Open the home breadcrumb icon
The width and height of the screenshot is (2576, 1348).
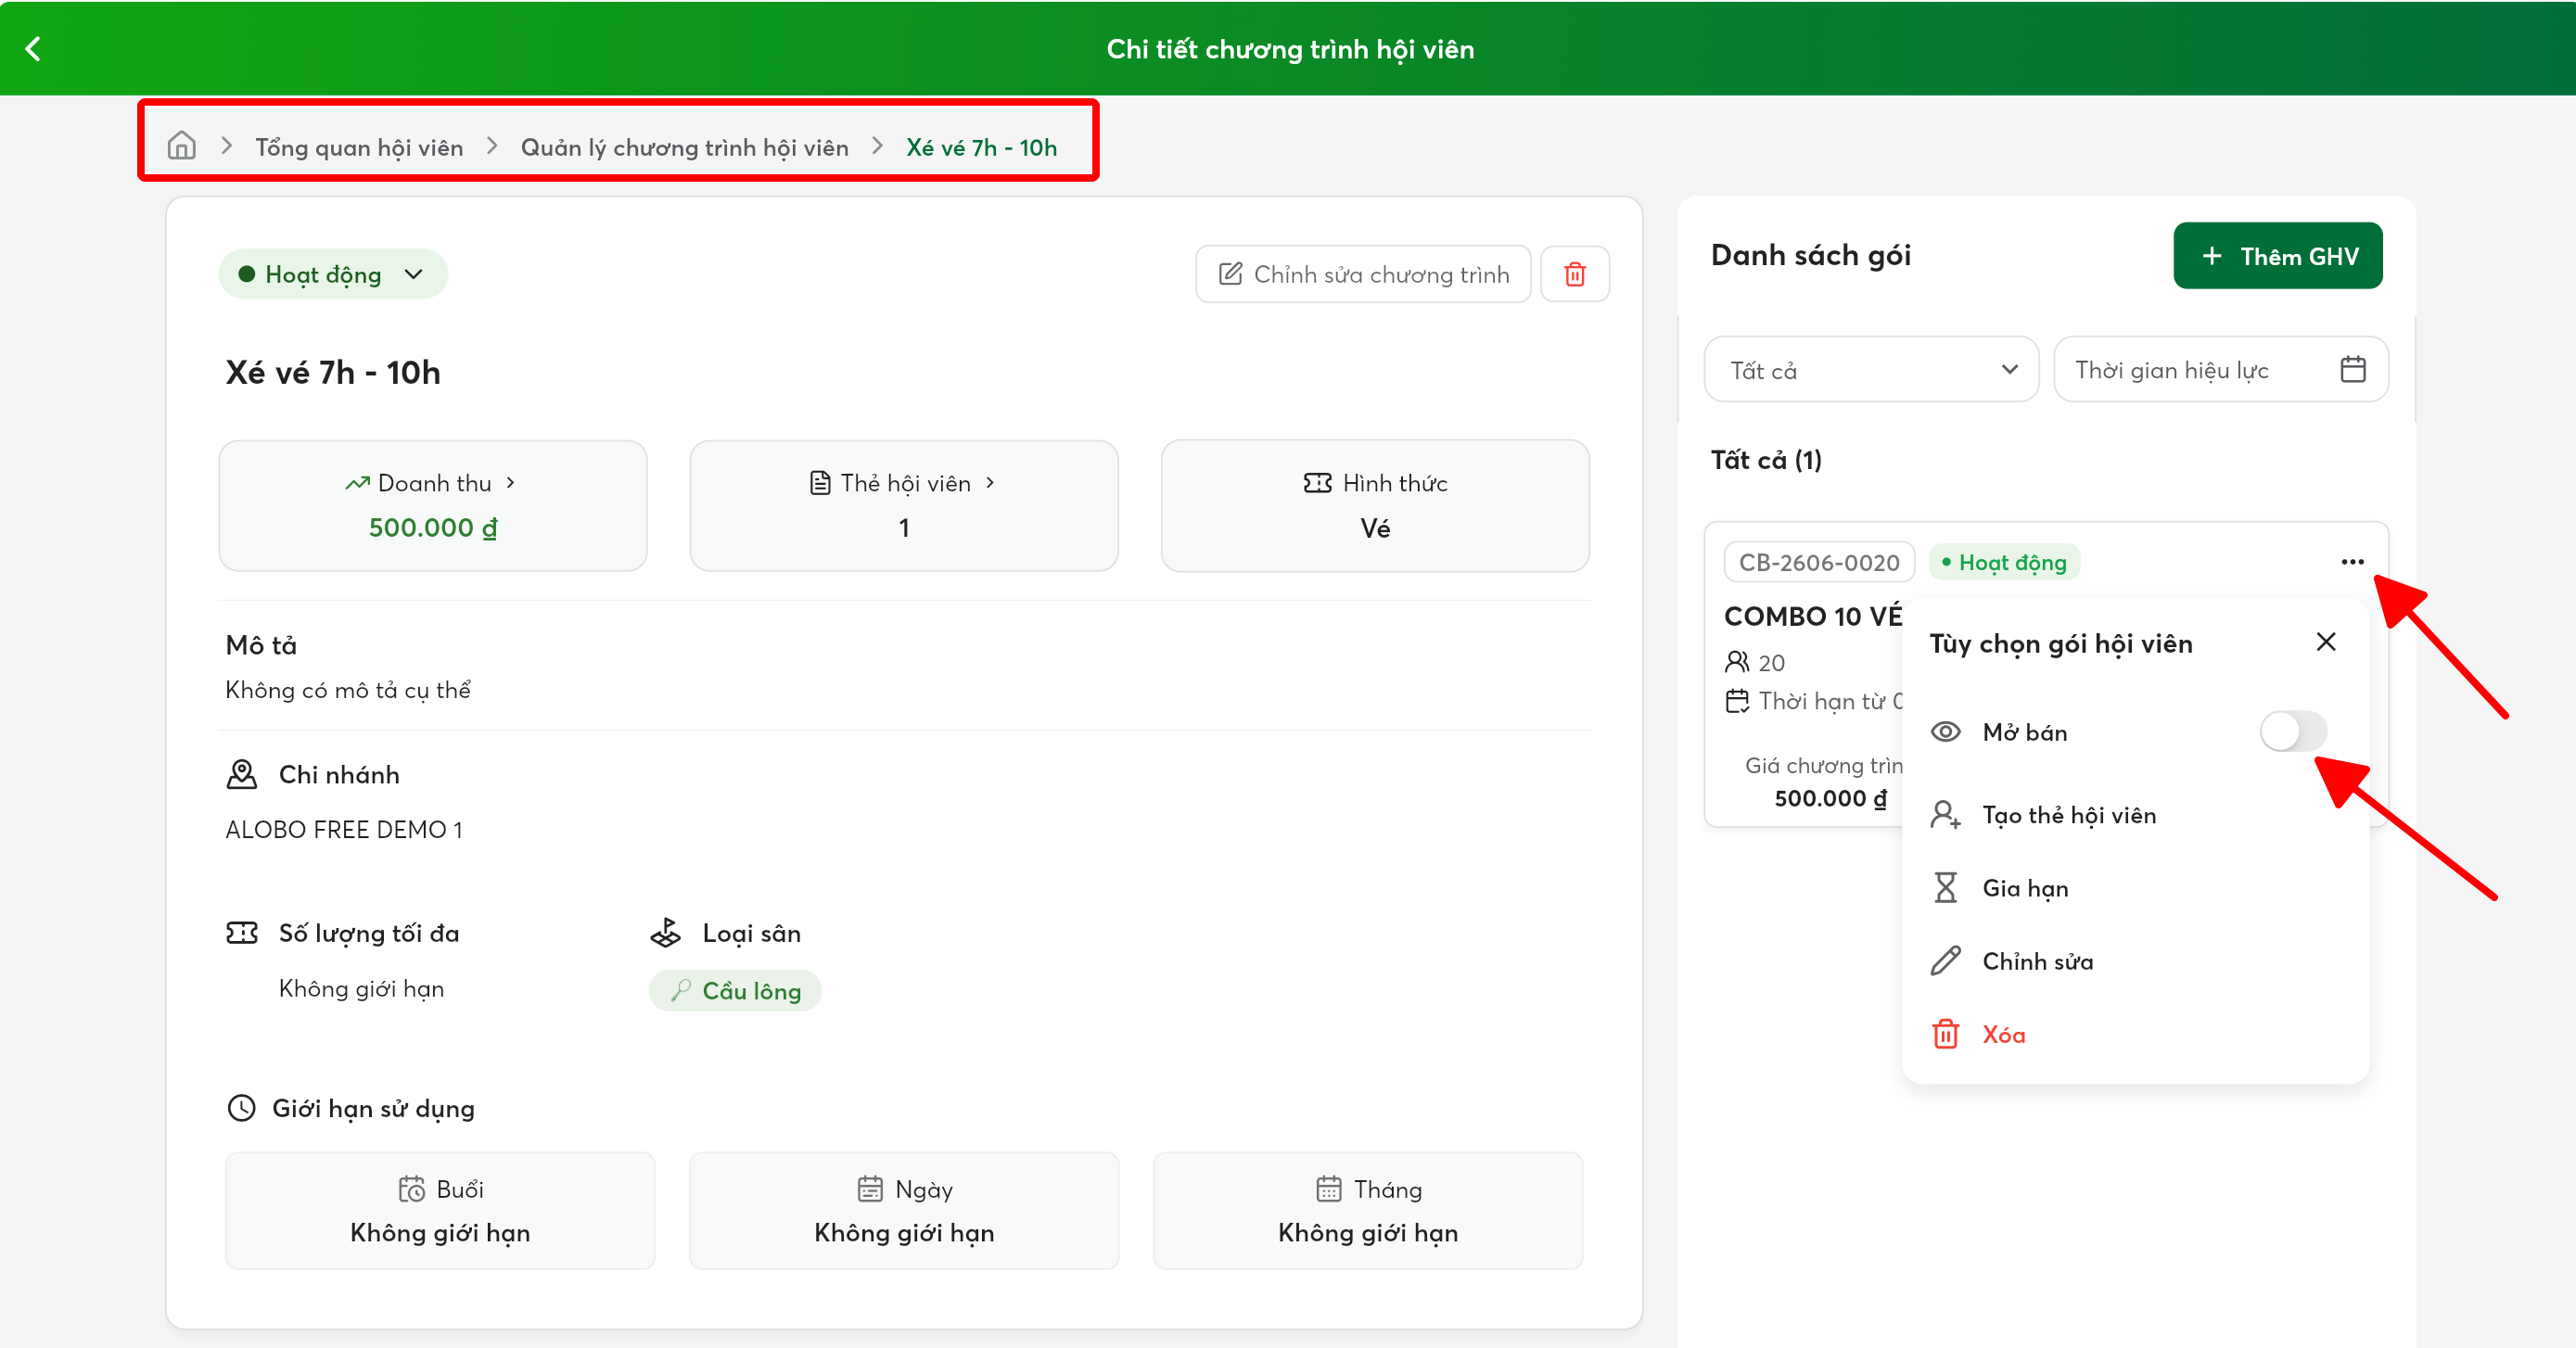point(181,146)
